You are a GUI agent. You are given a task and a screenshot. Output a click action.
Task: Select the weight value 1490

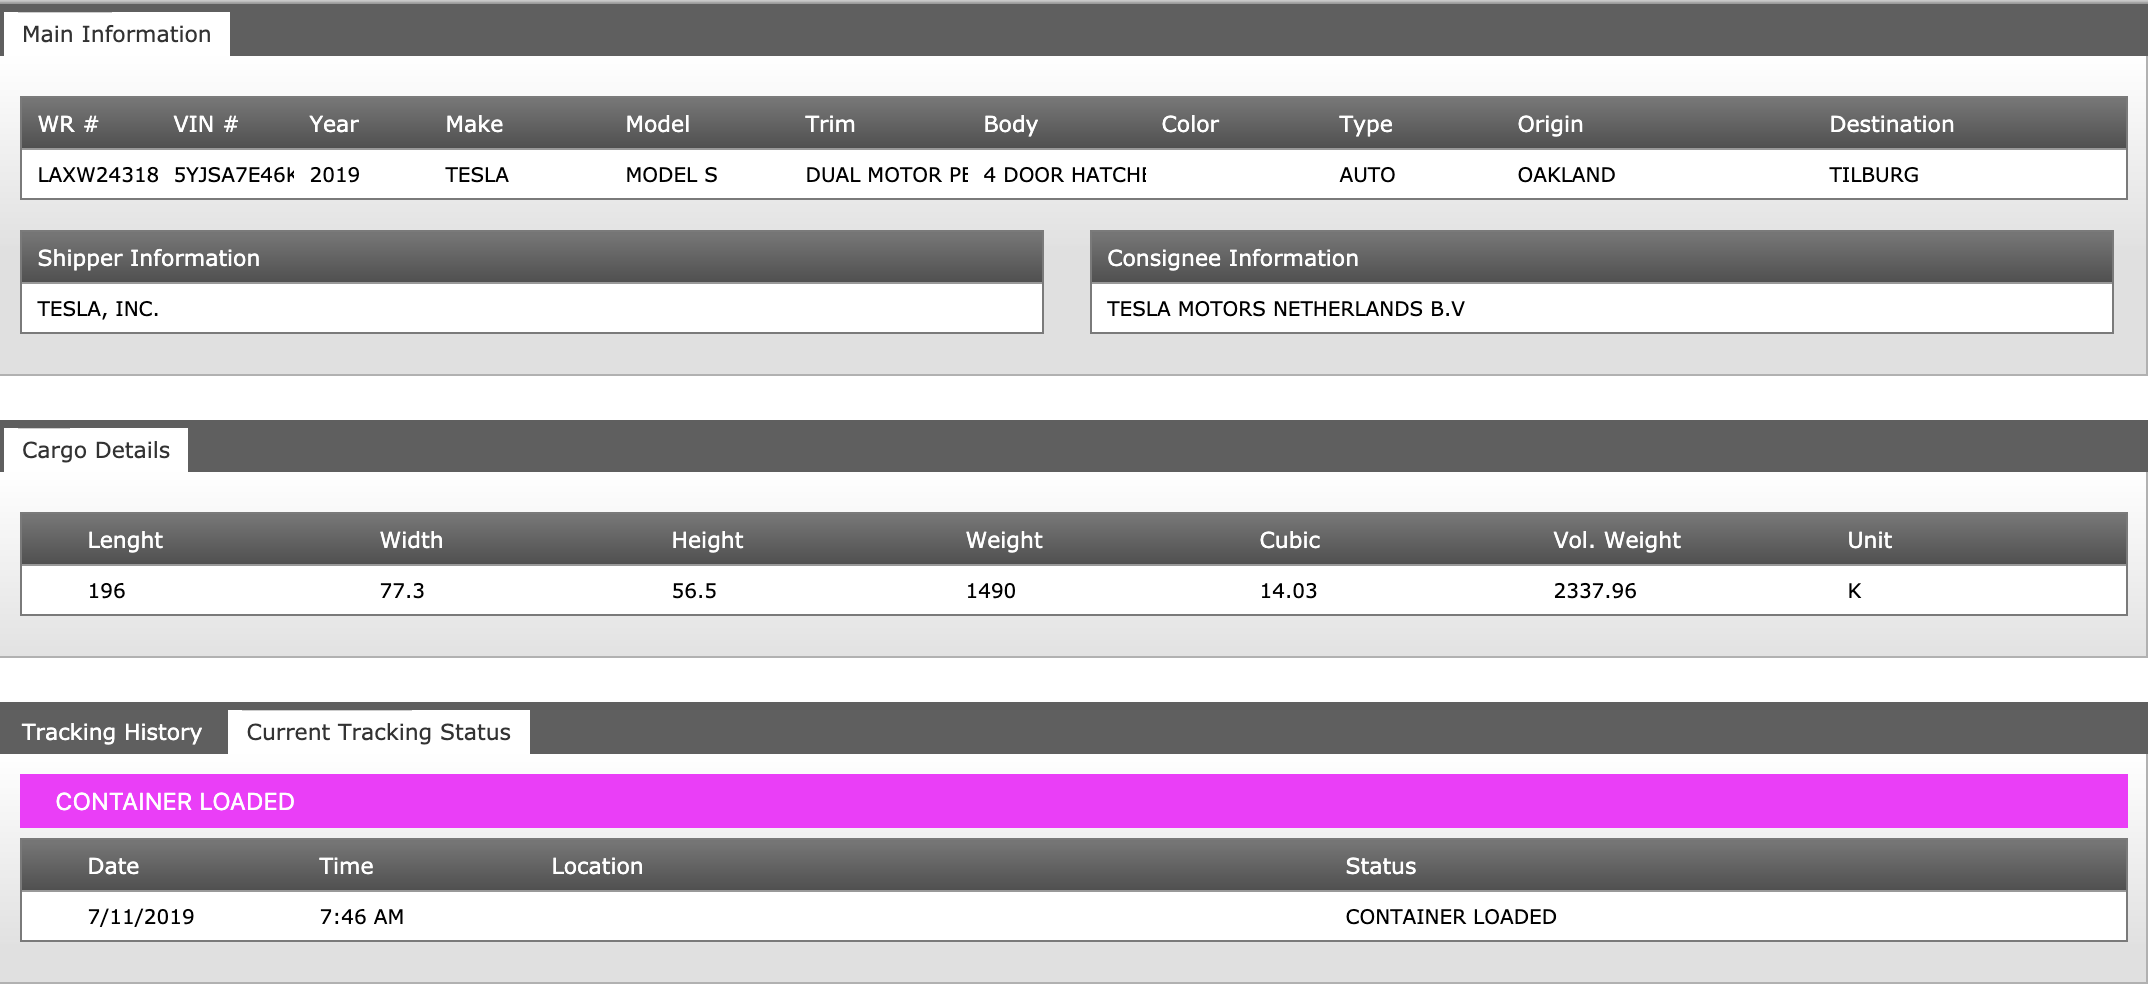click(x=991, y=591)
